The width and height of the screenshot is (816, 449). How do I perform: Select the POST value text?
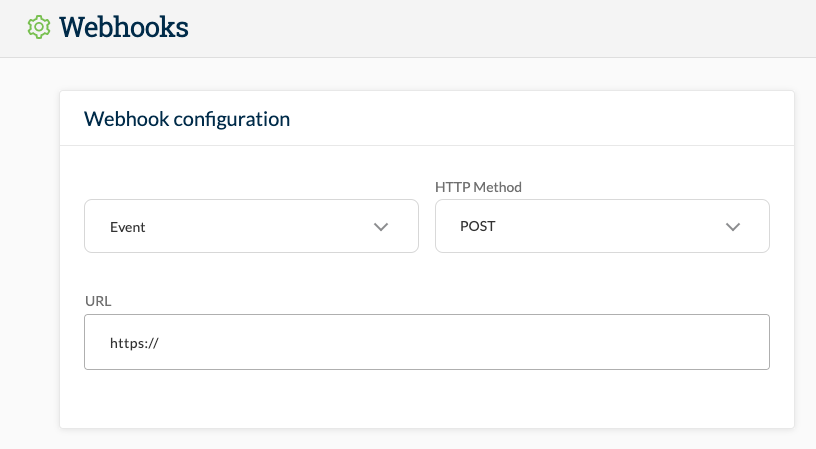click(x=478, y=226)
